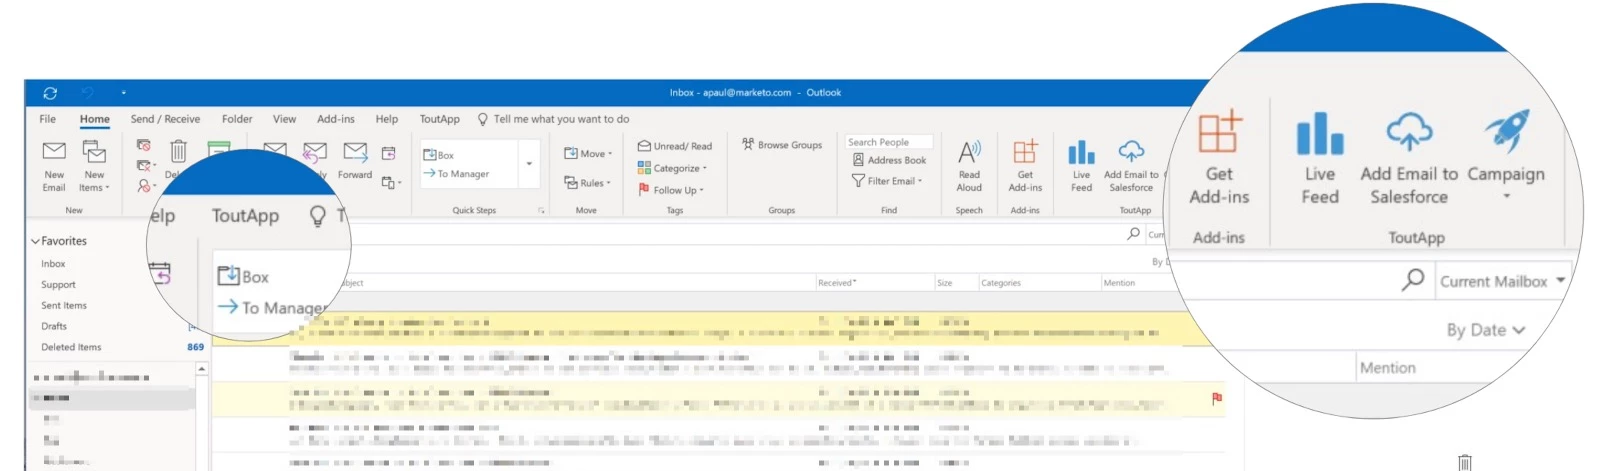Open the Quick Steps dialog launcher
The height and width of the screenshot is (471, 1598).
click(541, 211)
